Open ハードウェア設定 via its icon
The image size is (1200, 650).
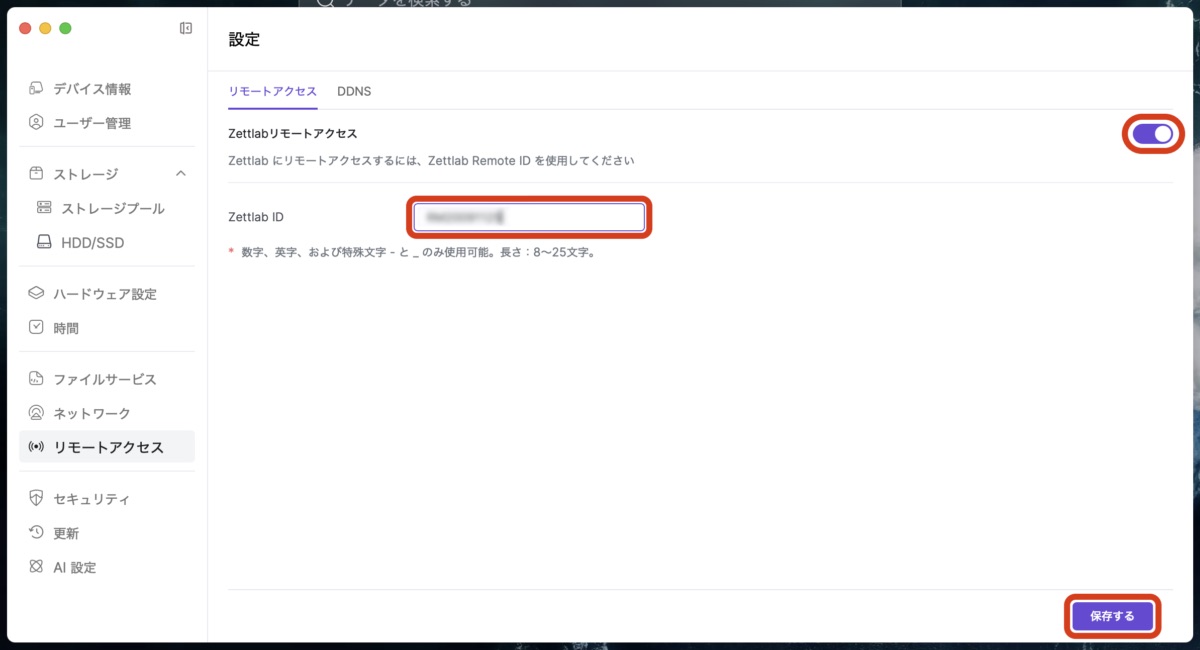click(34, 293)
